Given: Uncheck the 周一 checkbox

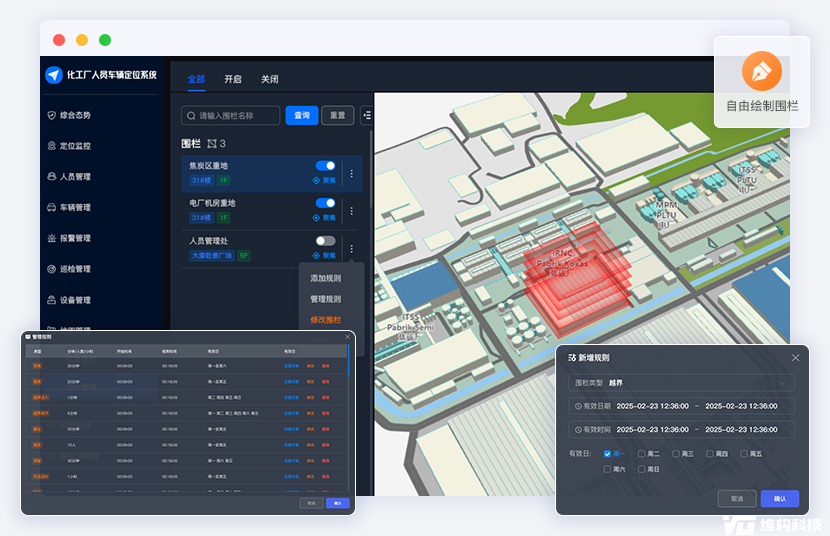Looking at the screenshot, I should [608, 454].
